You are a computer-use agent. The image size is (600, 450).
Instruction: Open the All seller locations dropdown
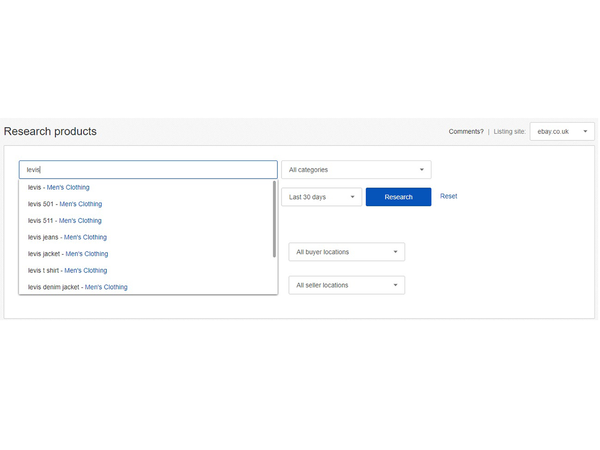tap(347, 285)
